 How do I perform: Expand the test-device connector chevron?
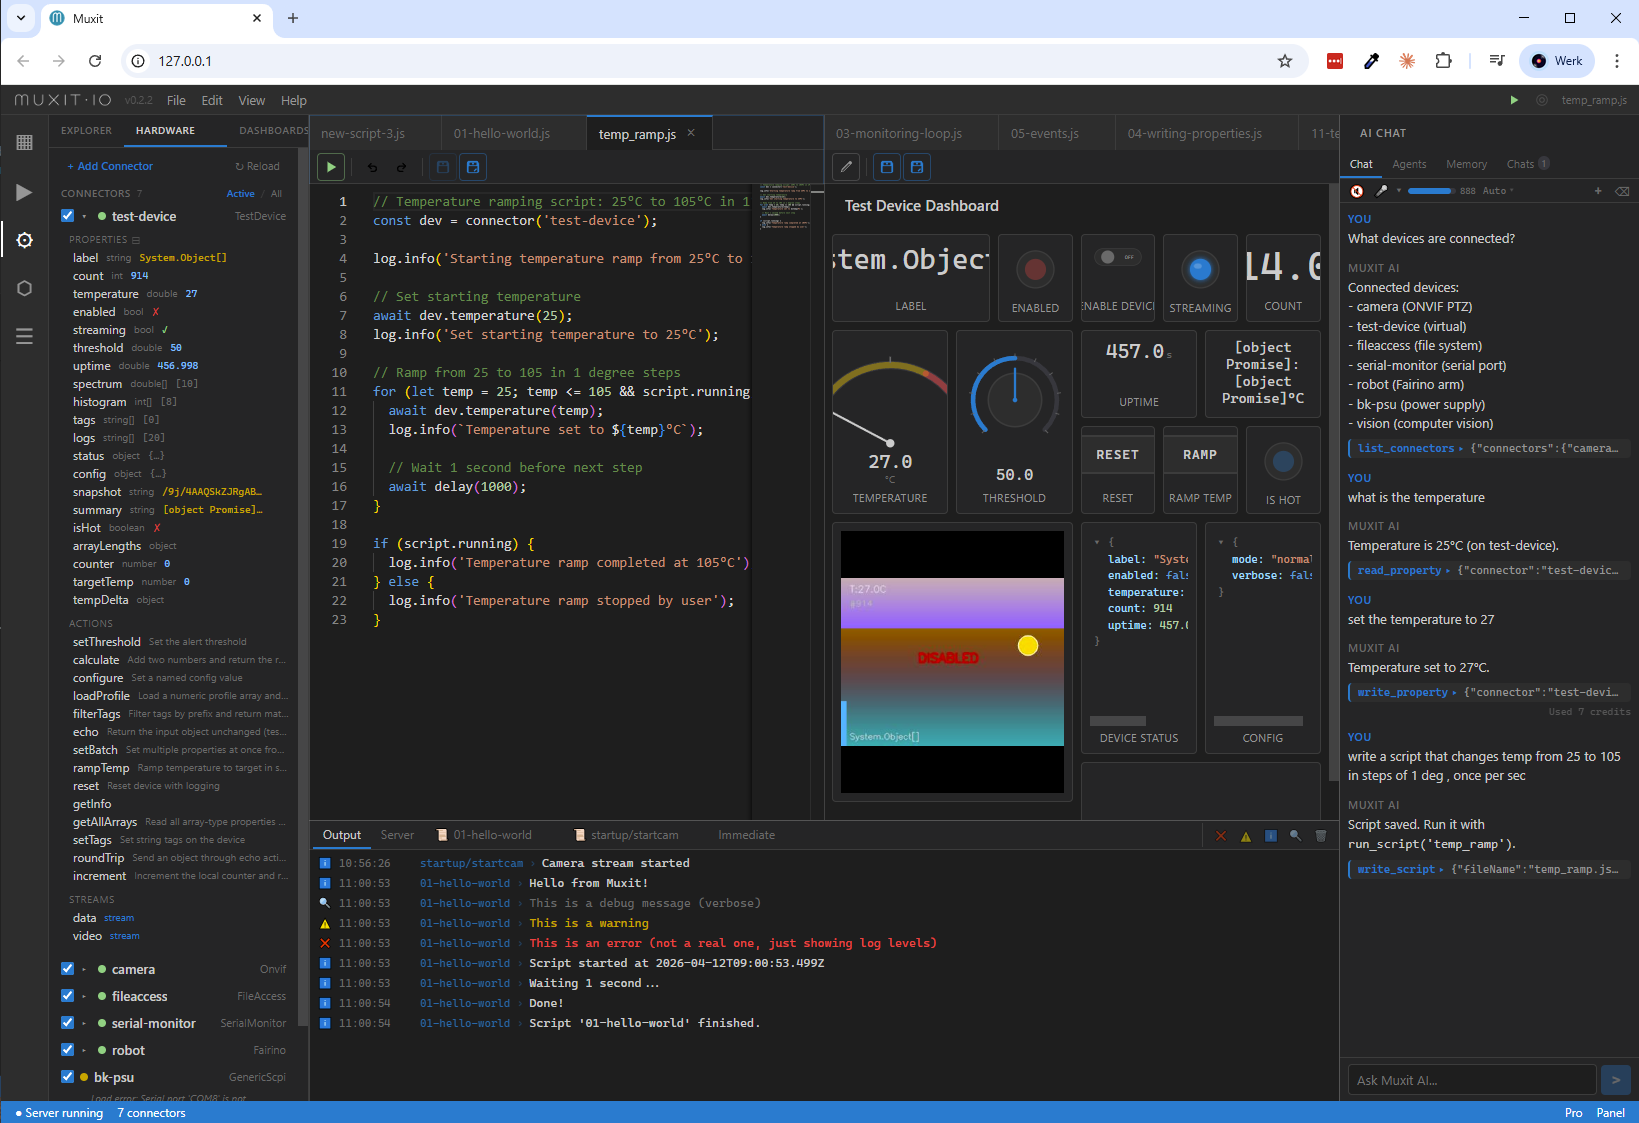pyautogui.click(x=85, y=216)
